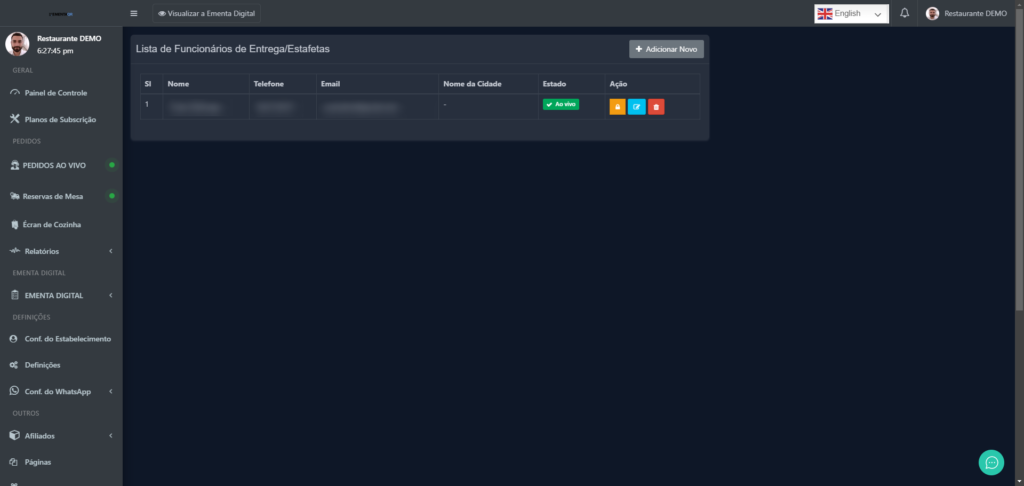This screenshot has height=486, width=1024.
Task: Click the hamburger menu icon in top bar
Action: [x=134, y=14]
